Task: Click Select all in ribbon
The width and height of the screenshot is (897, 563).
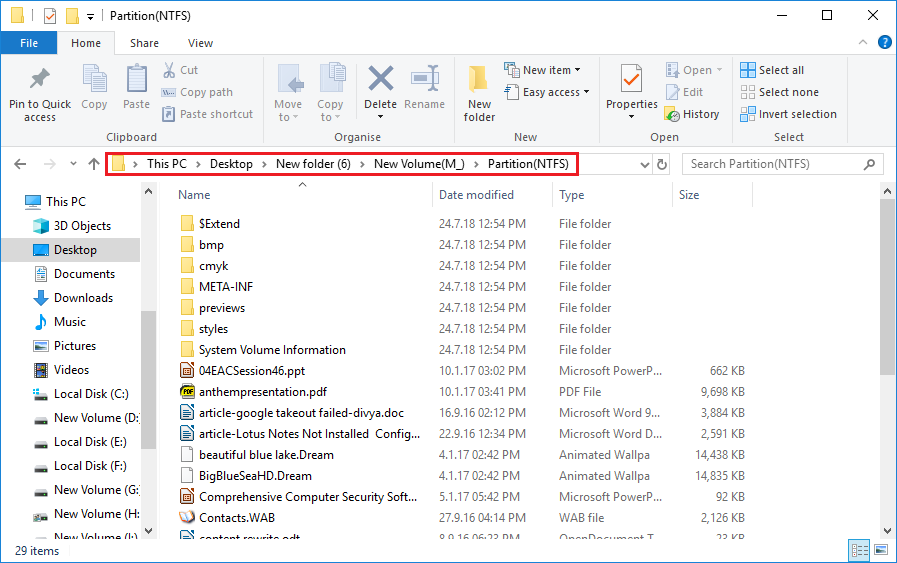Action: 772,70
